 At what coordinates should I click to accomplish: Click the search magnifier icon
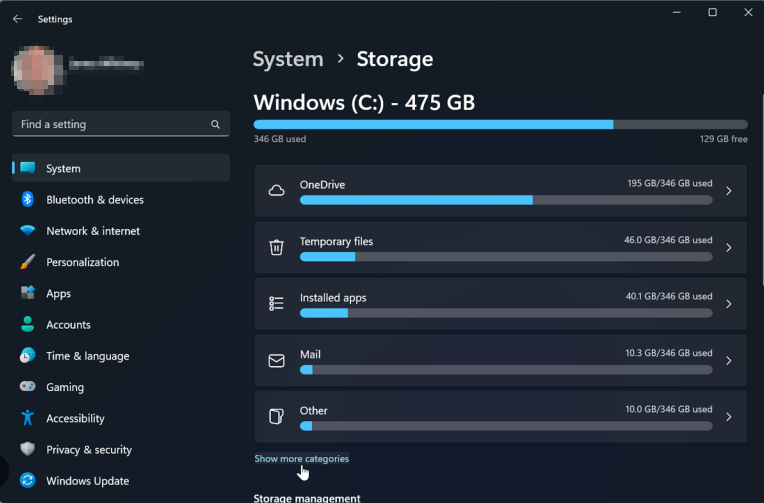pos(215,124)
